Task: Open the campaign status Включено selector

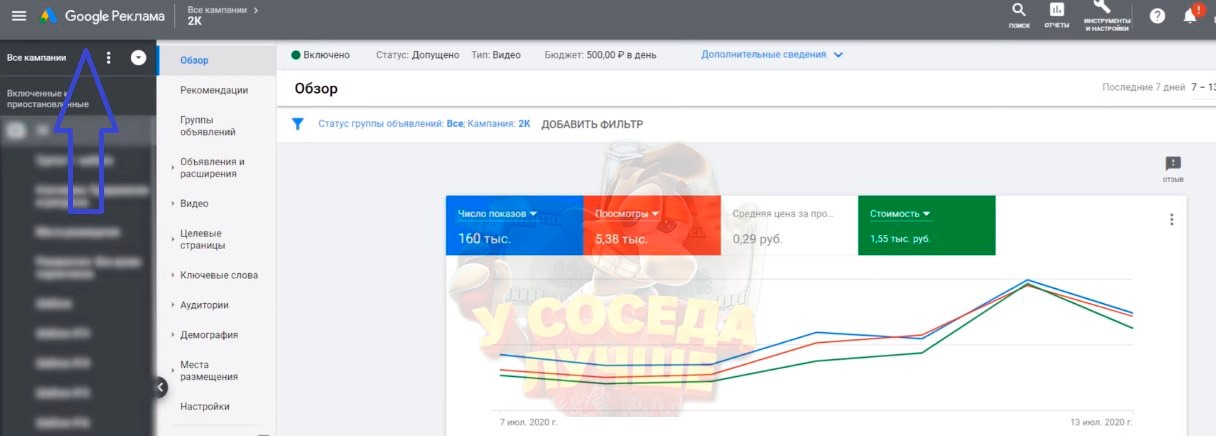Action: coord(320,55)
